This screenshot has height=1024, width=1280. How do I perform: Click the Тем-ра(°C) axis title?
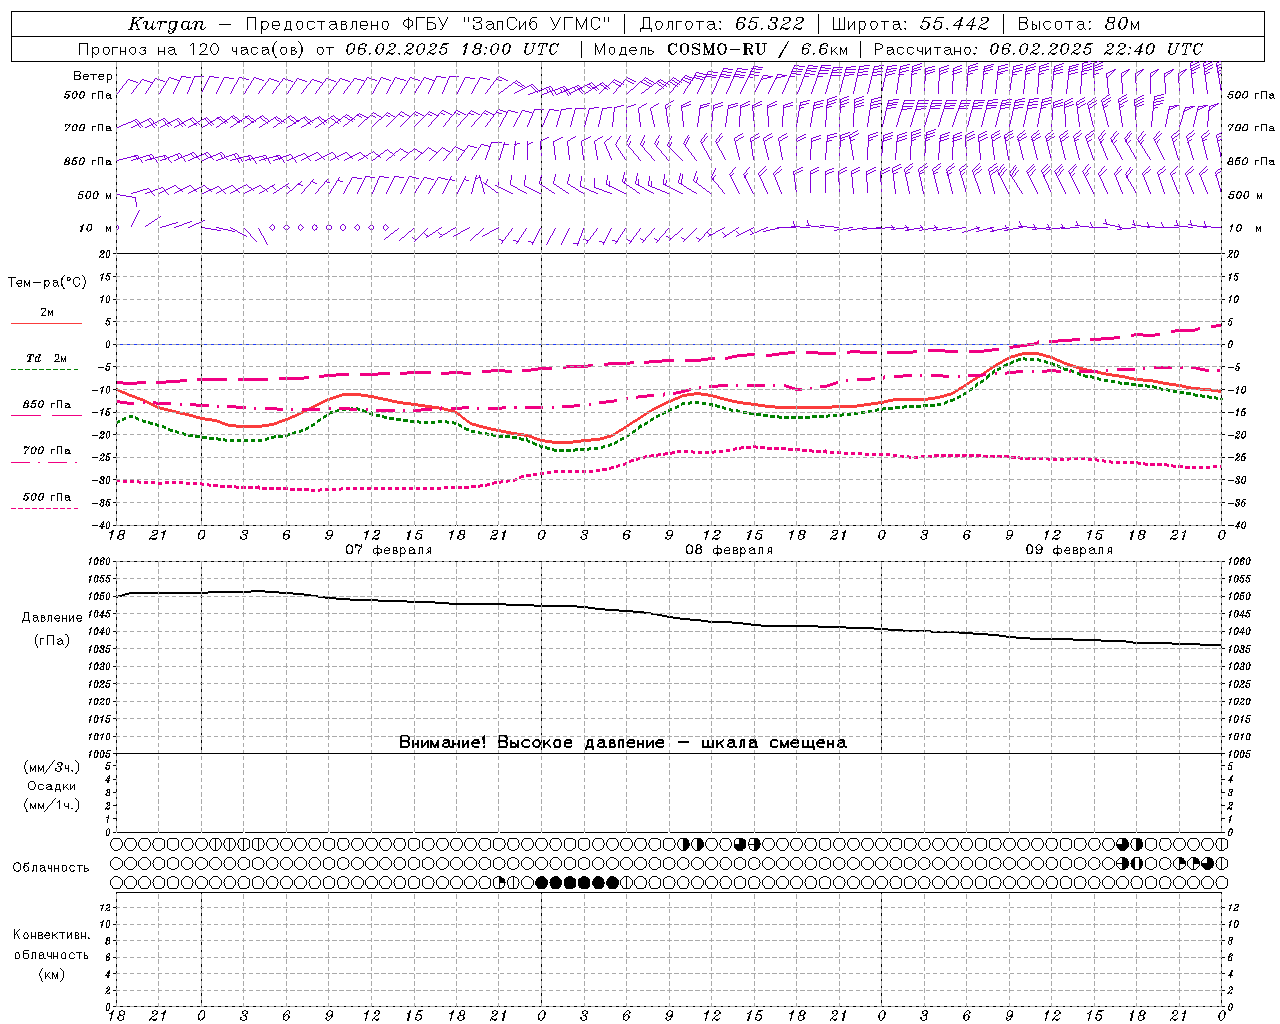(47, 283)
